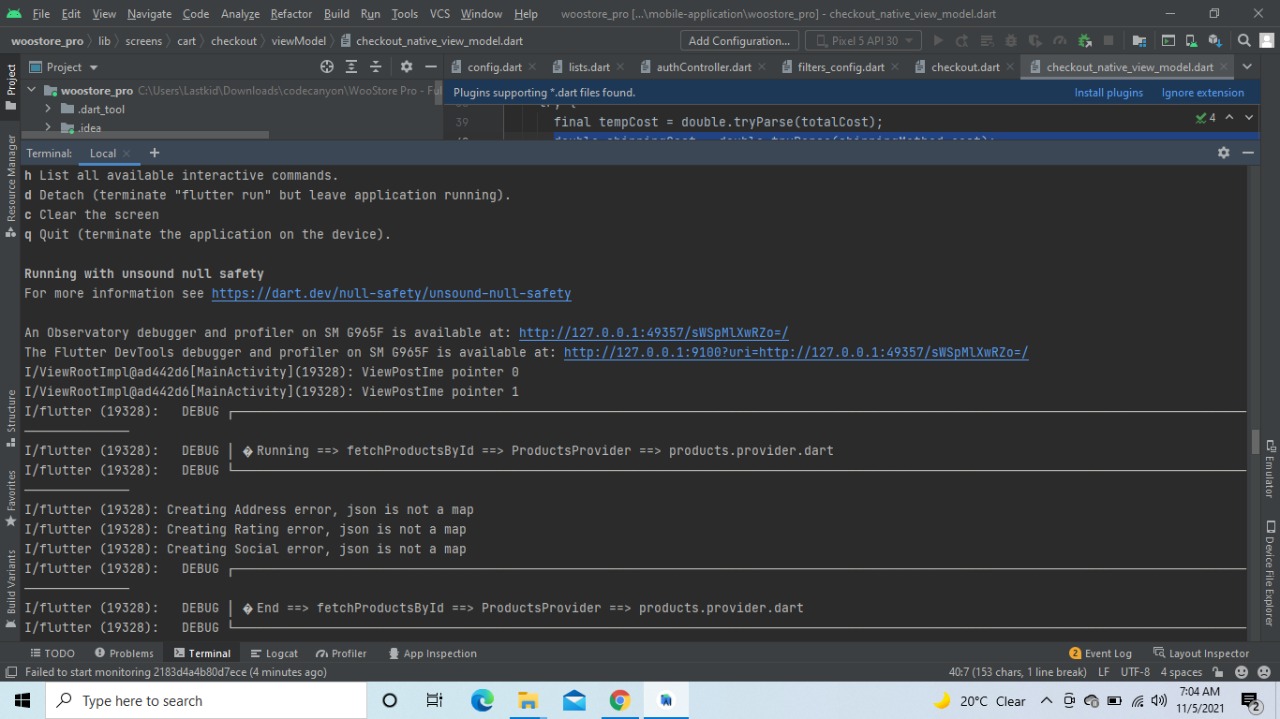Open the Refactor menu
1280x719 pixels.
coord(291,14)
